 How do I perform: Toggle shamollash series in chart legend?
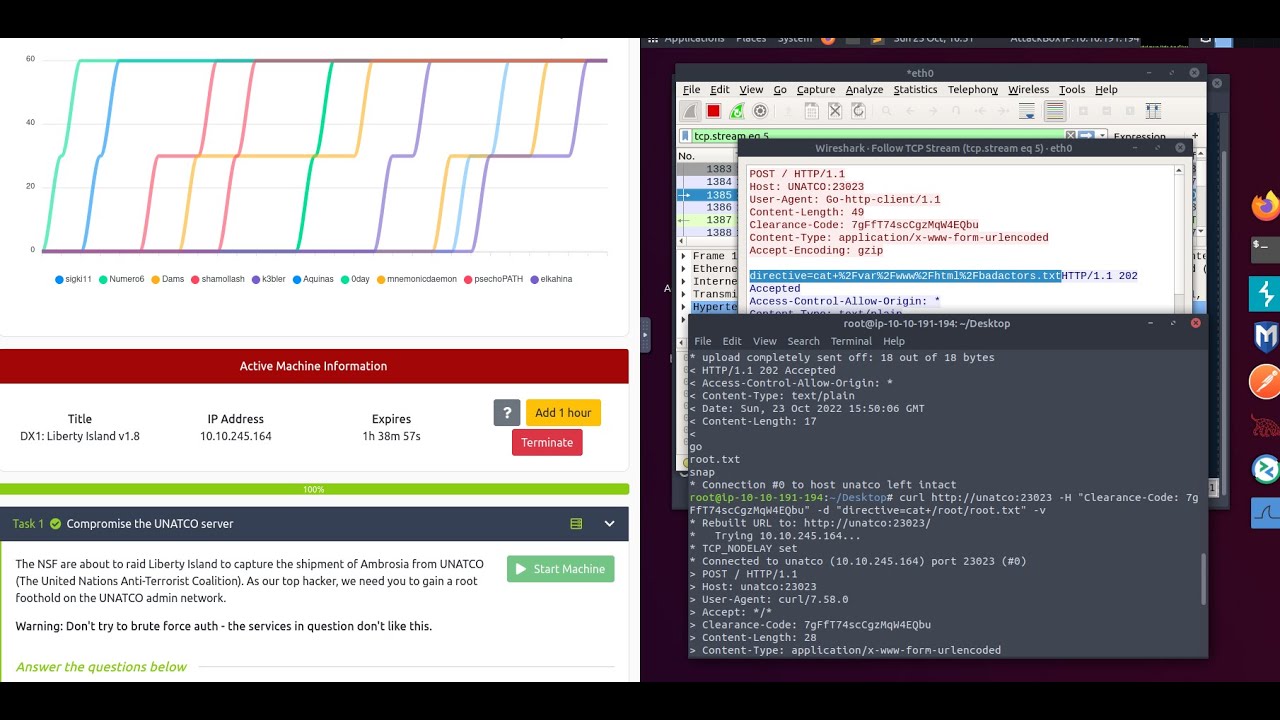click(218, 279)
